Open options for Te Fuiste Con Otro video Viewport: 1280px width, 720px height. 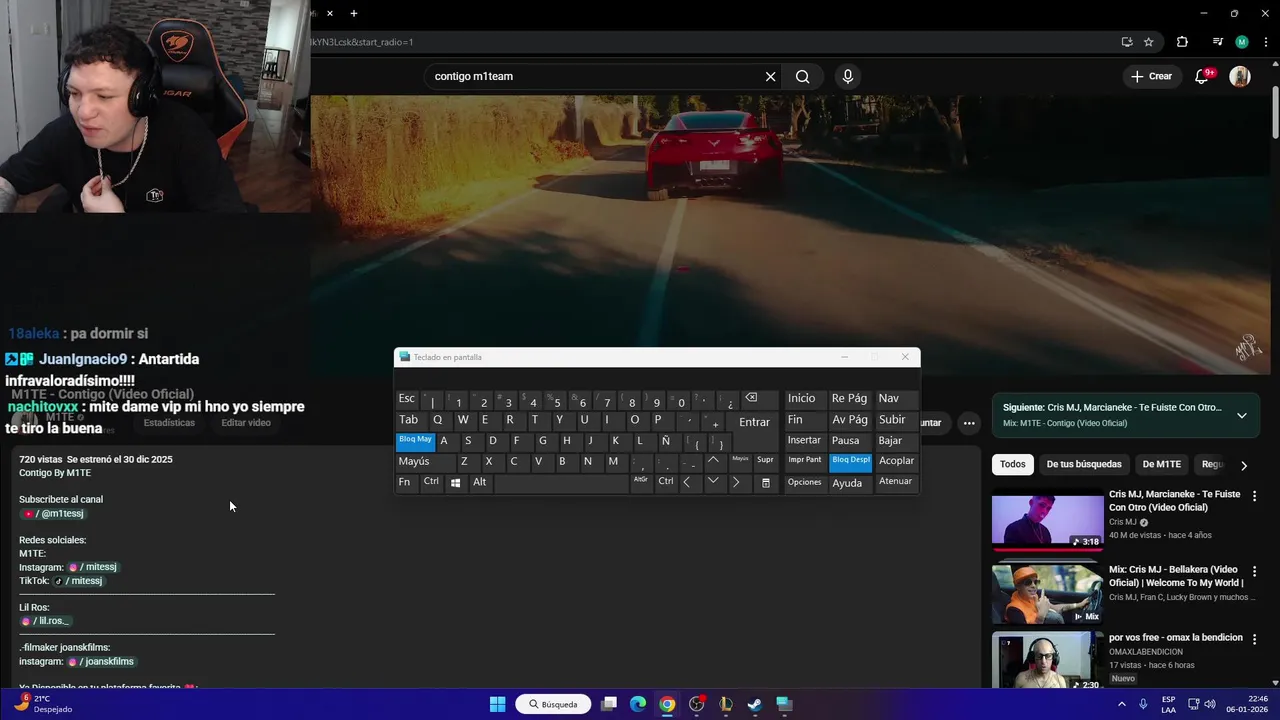point(1254,495)
